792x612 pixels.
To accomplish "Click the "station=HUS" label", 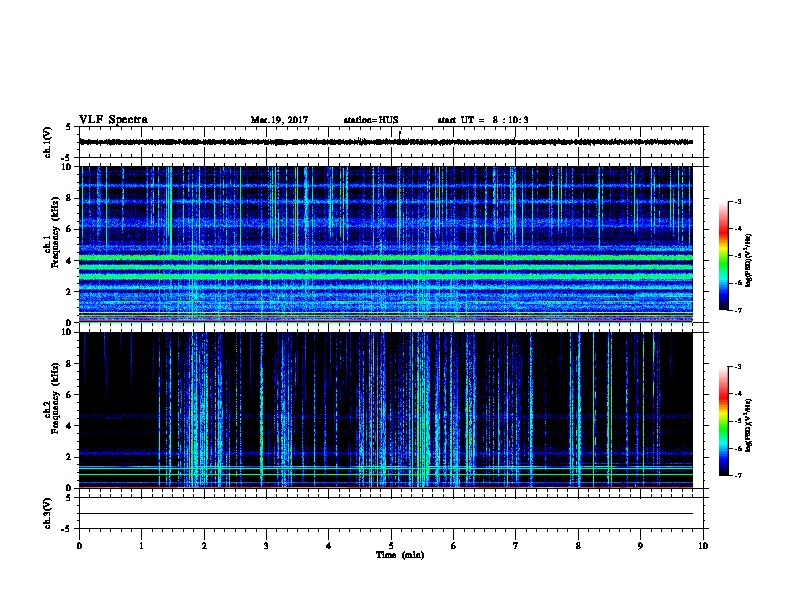I will click(x=371, y=120).
